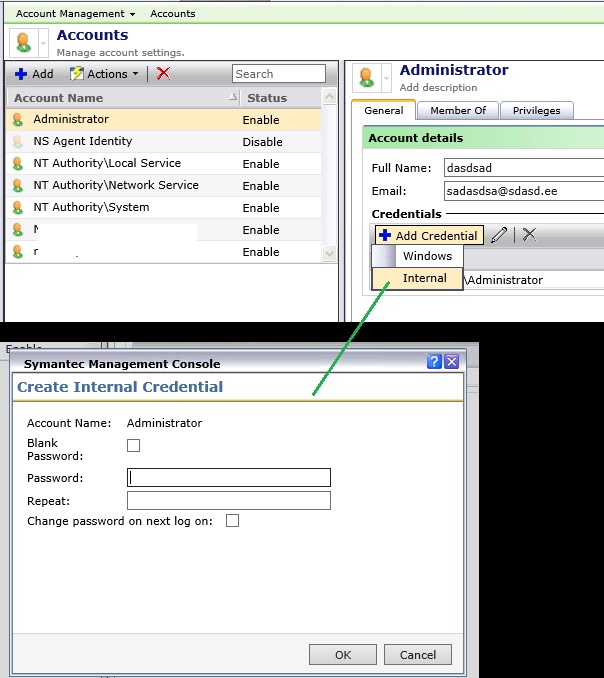Select NT Authority\Network Service account

[164, 185]
